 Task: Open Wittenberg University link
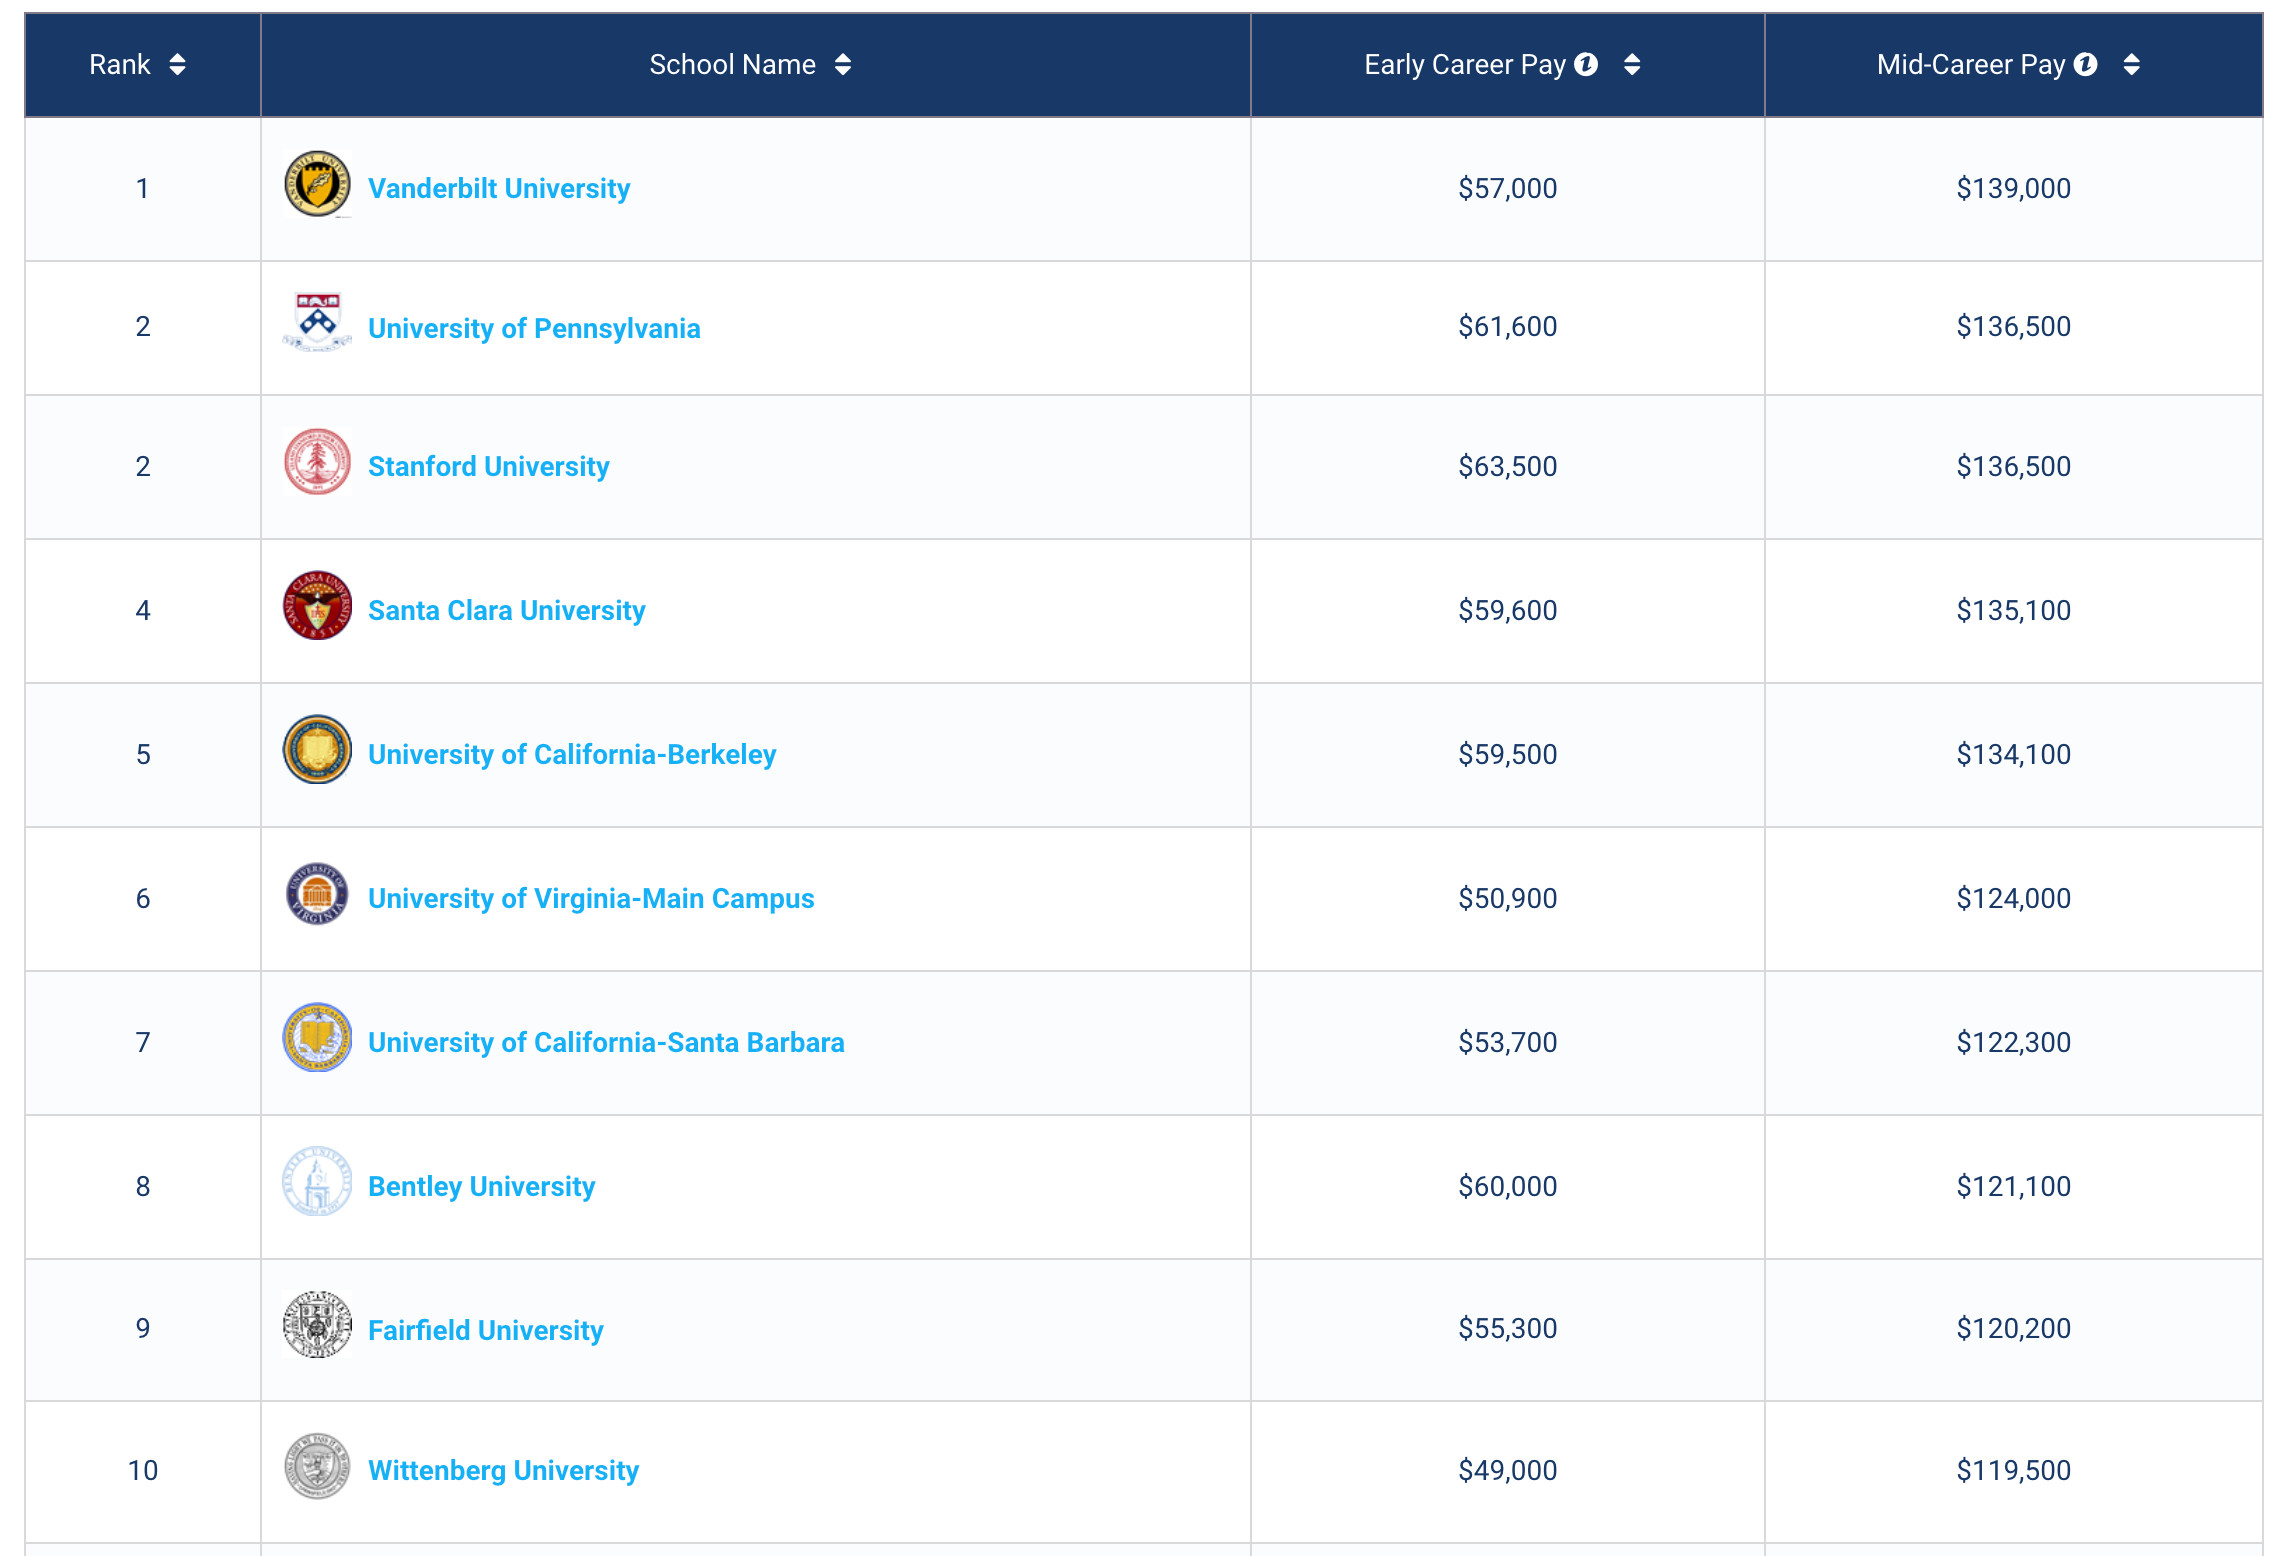[503, 1470]
